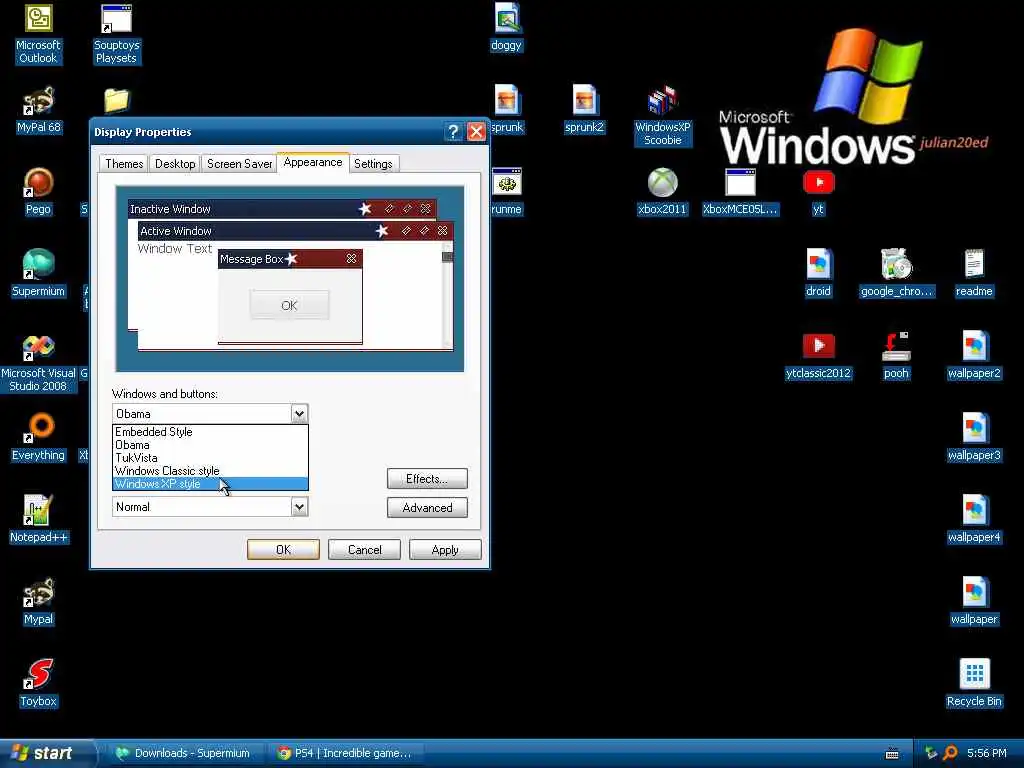The image size is (1024, 768).
Task: Click the Mypal desktop shortcut
Action: pyautogui.click(x=38, y=601)
